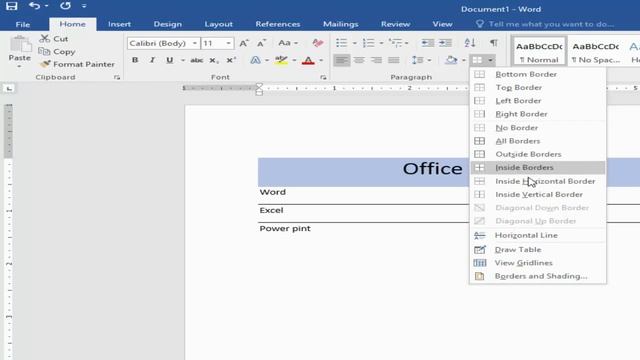This screenshot has height=360, width=640.
Task: Toggle Center alignment
Action: [359, 60]
